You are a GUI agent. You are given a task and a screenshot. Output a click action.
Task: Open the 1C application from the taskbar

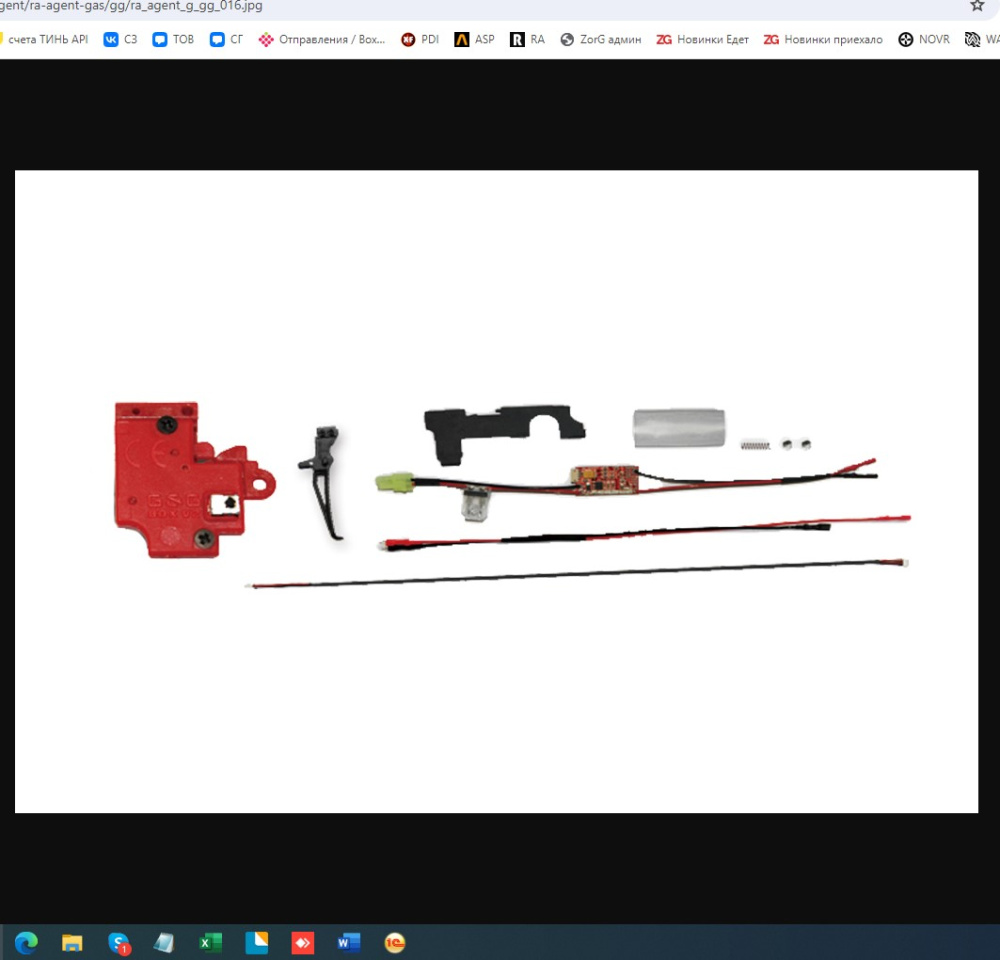pyautogui.click(x=395, y=942)
